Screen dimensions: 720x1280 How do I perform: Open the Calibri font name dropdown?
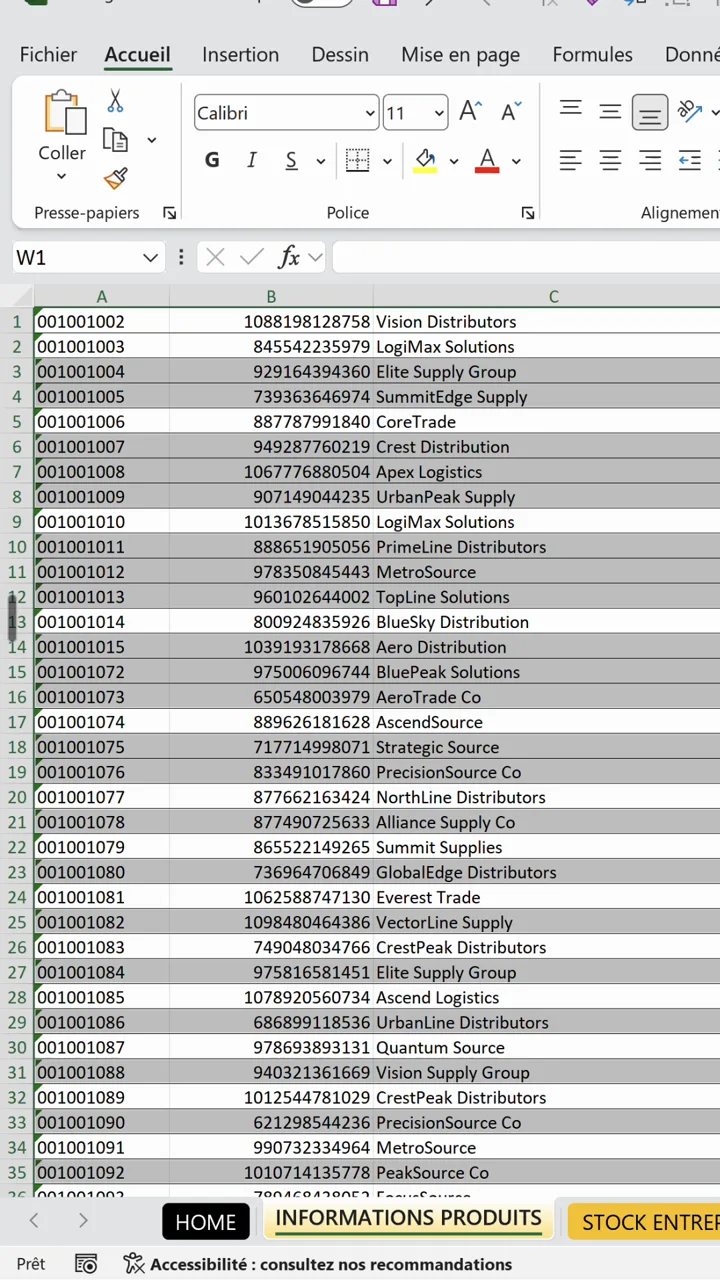(369, 113)
